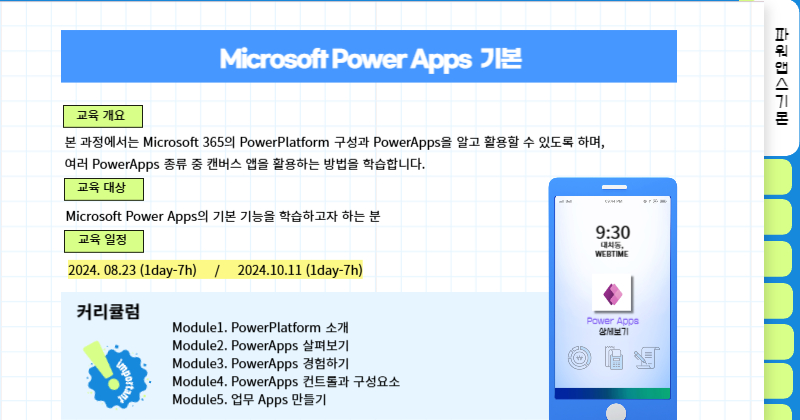Click the 9:30 time on the phone screen
The width and height of the screenshot is (800, 420).
tap(613, 233)
